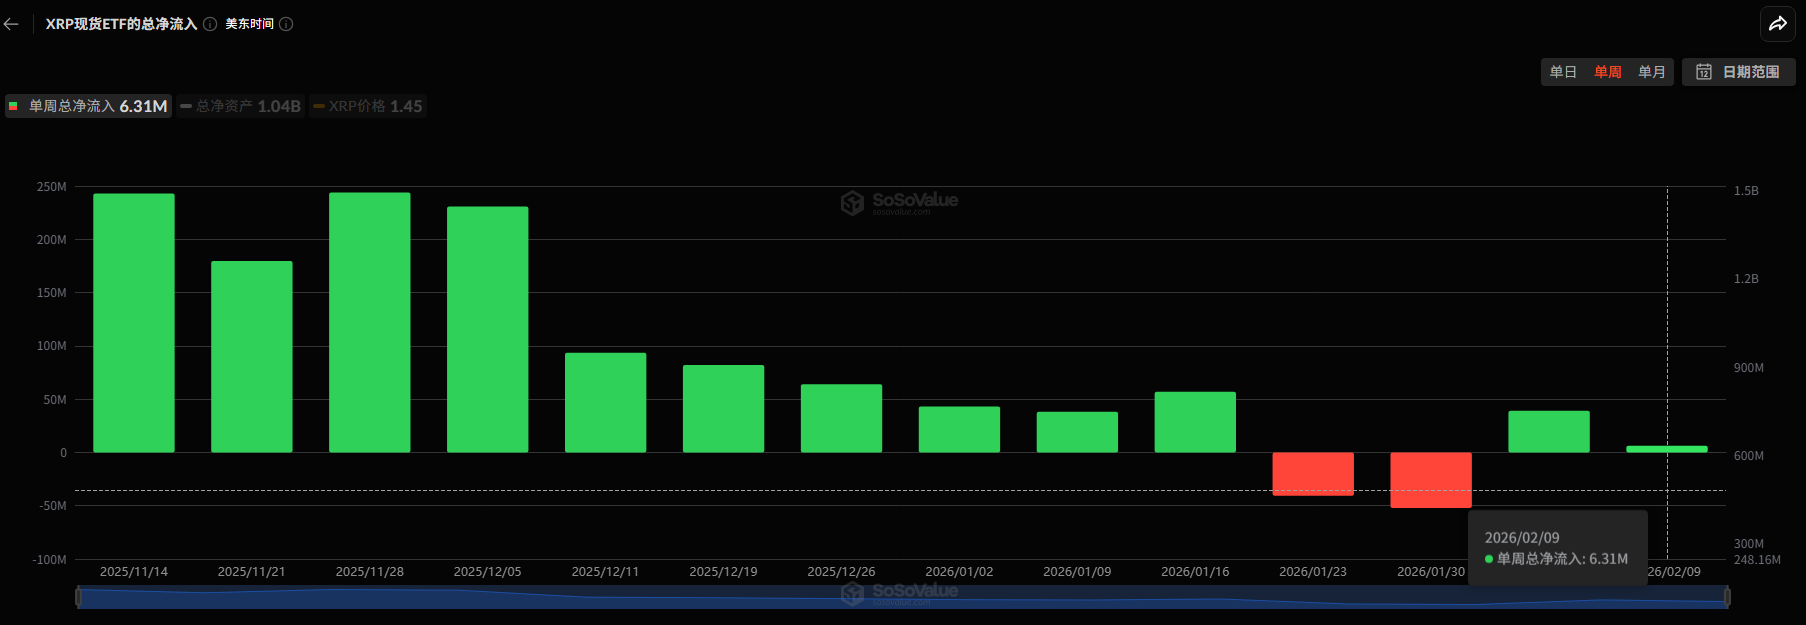
Task: Open the 日期范围 date range picker
Action: click(x=1739, y=72)
